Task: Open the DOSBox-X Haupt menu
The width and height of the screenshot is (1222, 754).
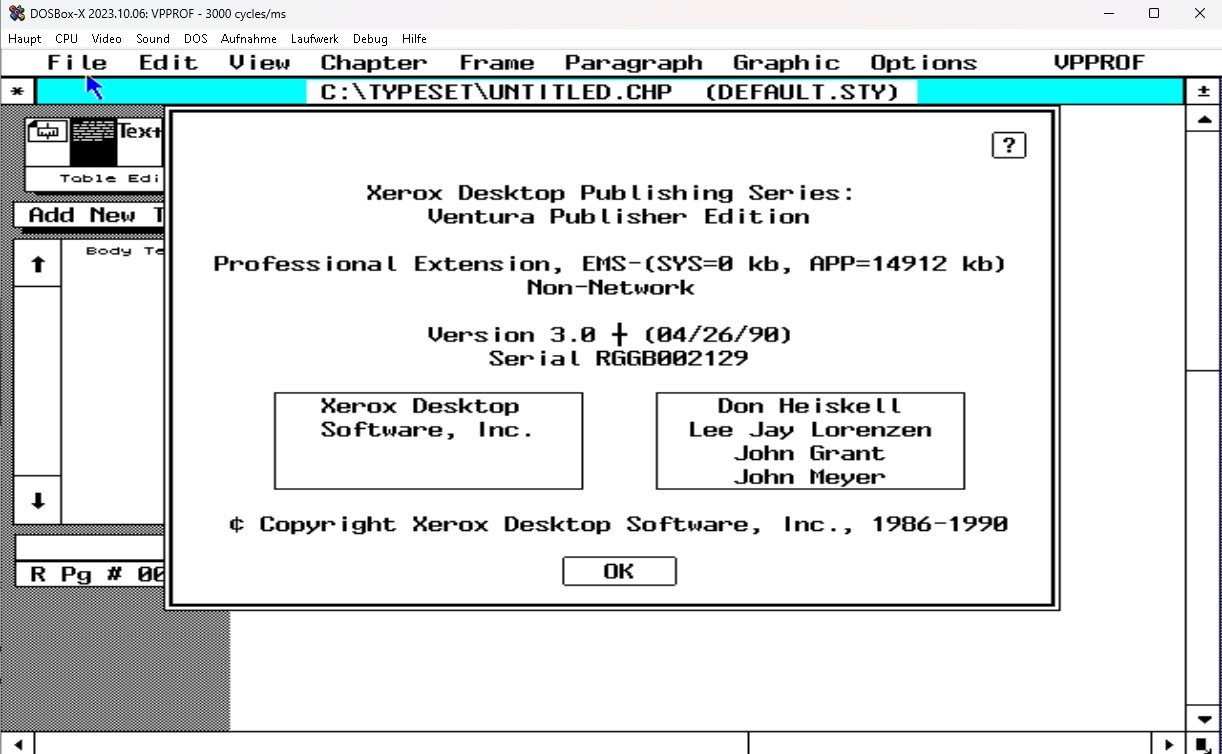Action: click(x=25, y=39)
